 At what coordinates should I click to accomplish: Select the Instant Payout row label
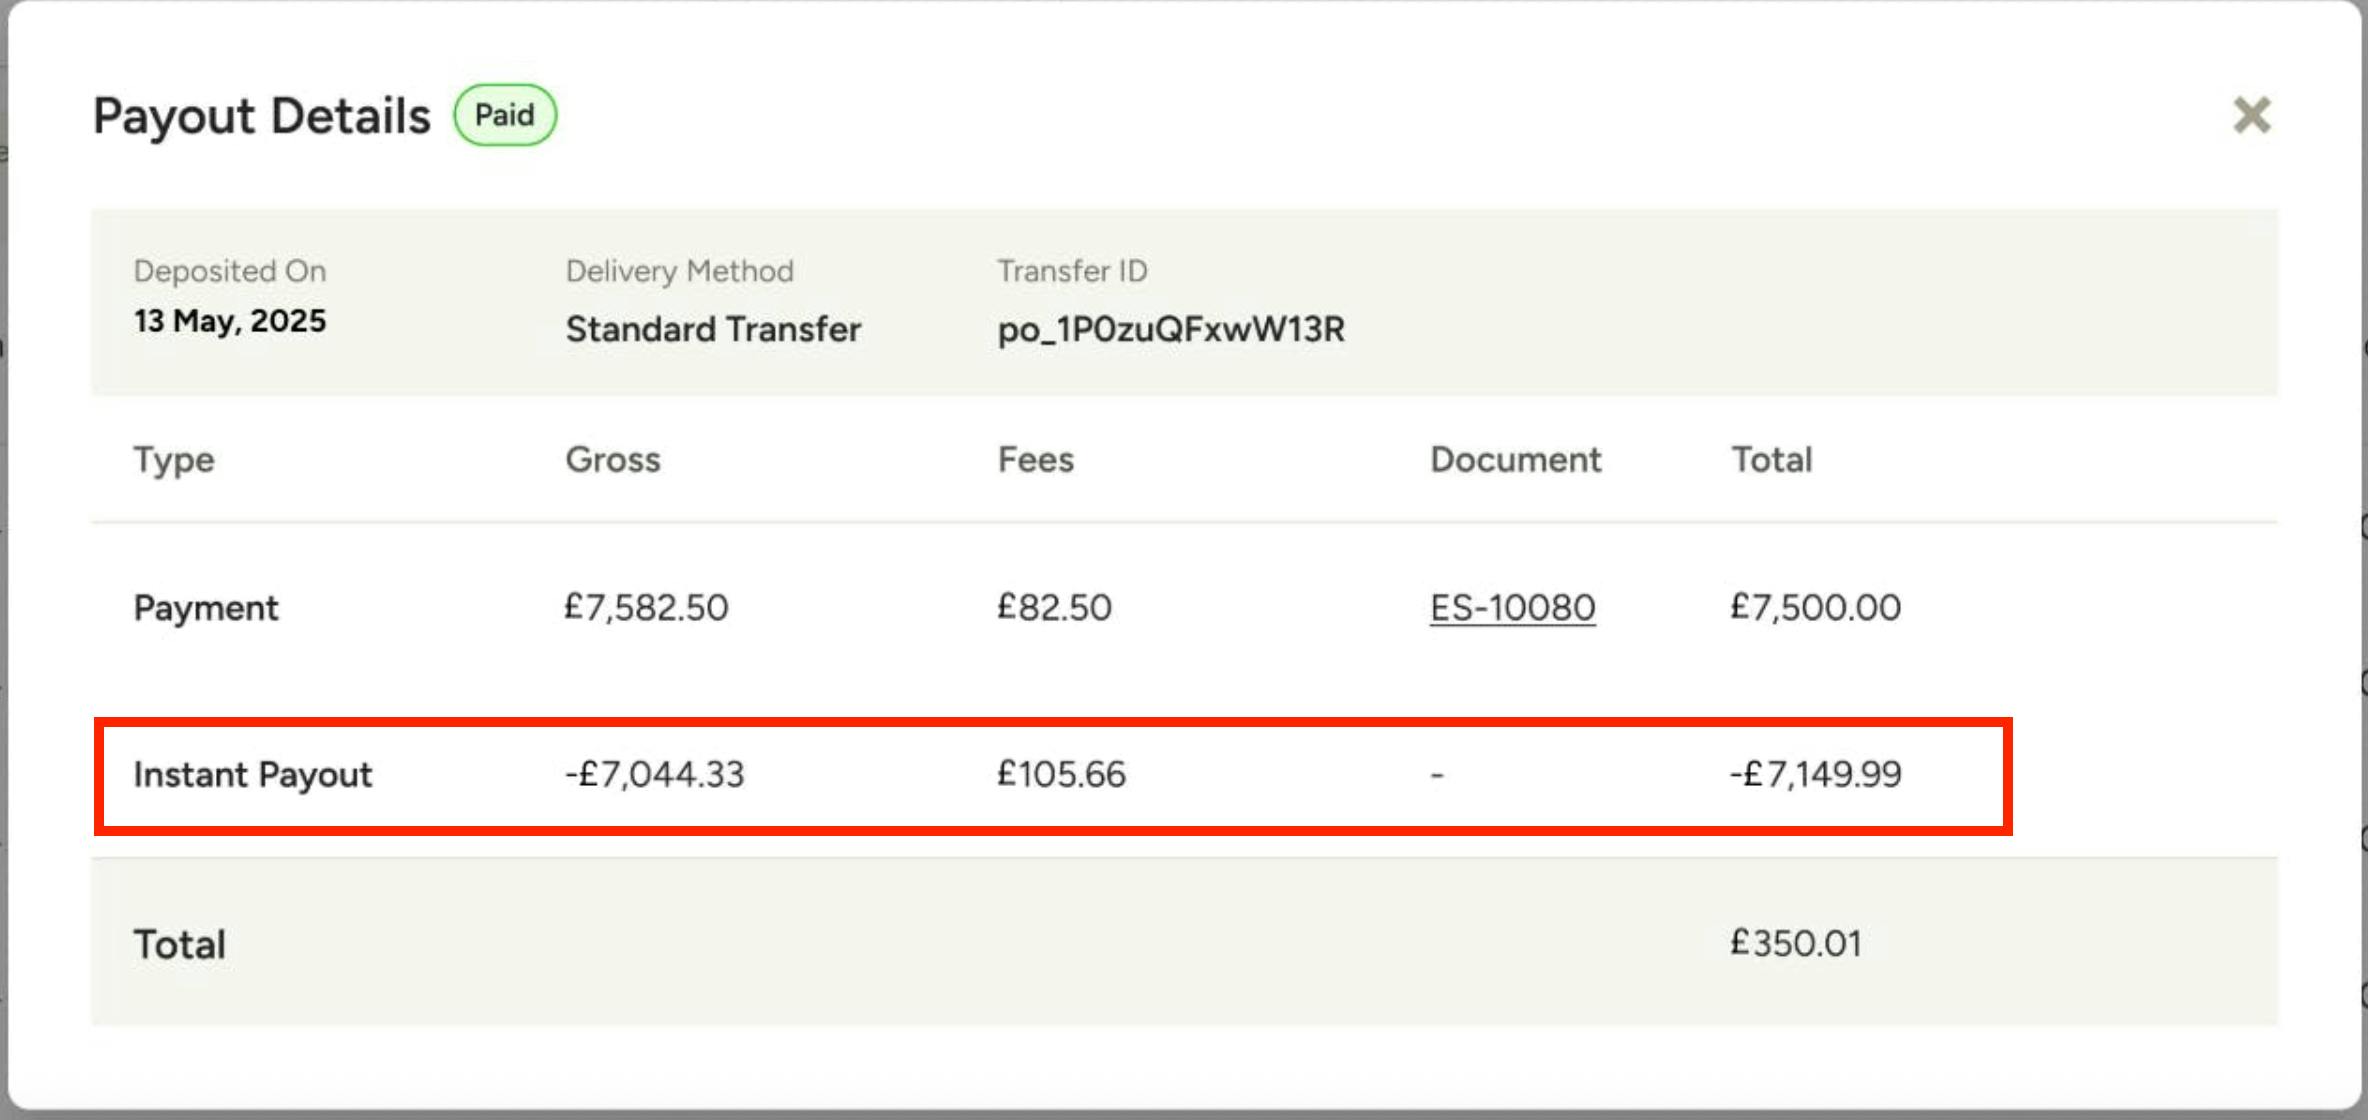click(x=253, y=774)
